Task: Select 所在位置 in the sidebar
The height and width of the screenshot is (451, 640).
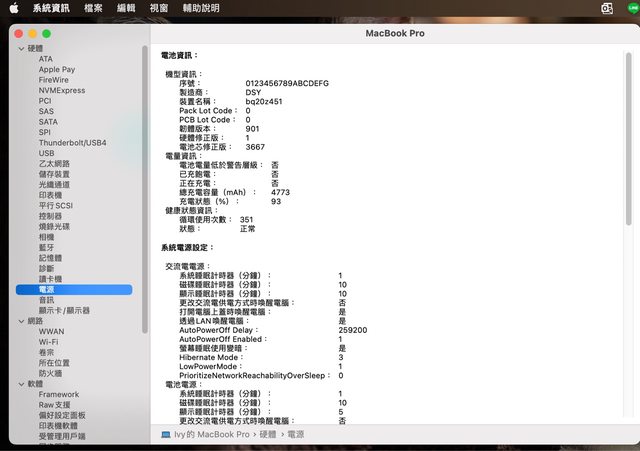Action: click(54, 363)
